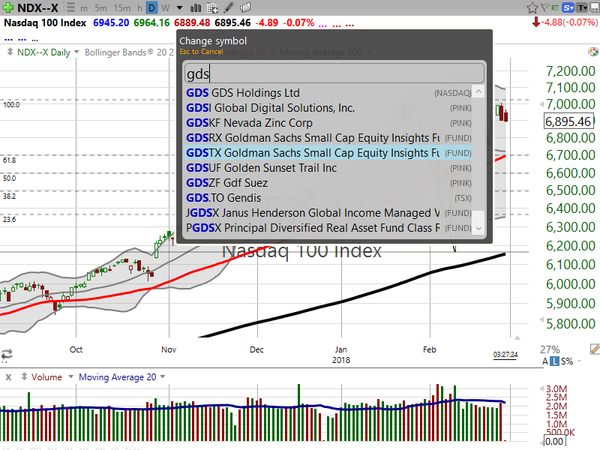Click the Change symbol search field
Viewport: 600px width, 450px height.
pos(334,73)
